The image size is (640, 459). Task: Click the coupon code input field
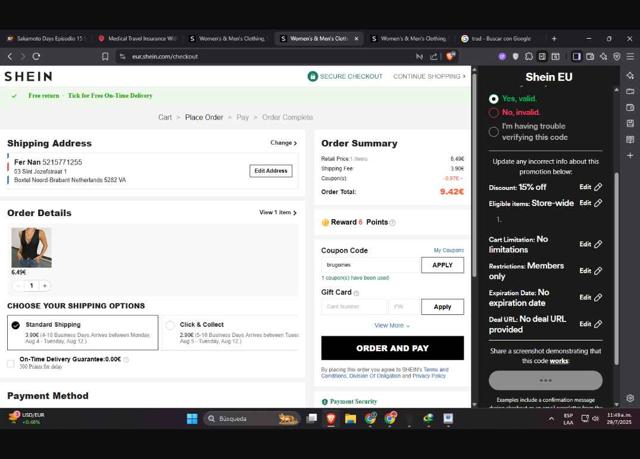pyautogui.click(x=371, y=265)
